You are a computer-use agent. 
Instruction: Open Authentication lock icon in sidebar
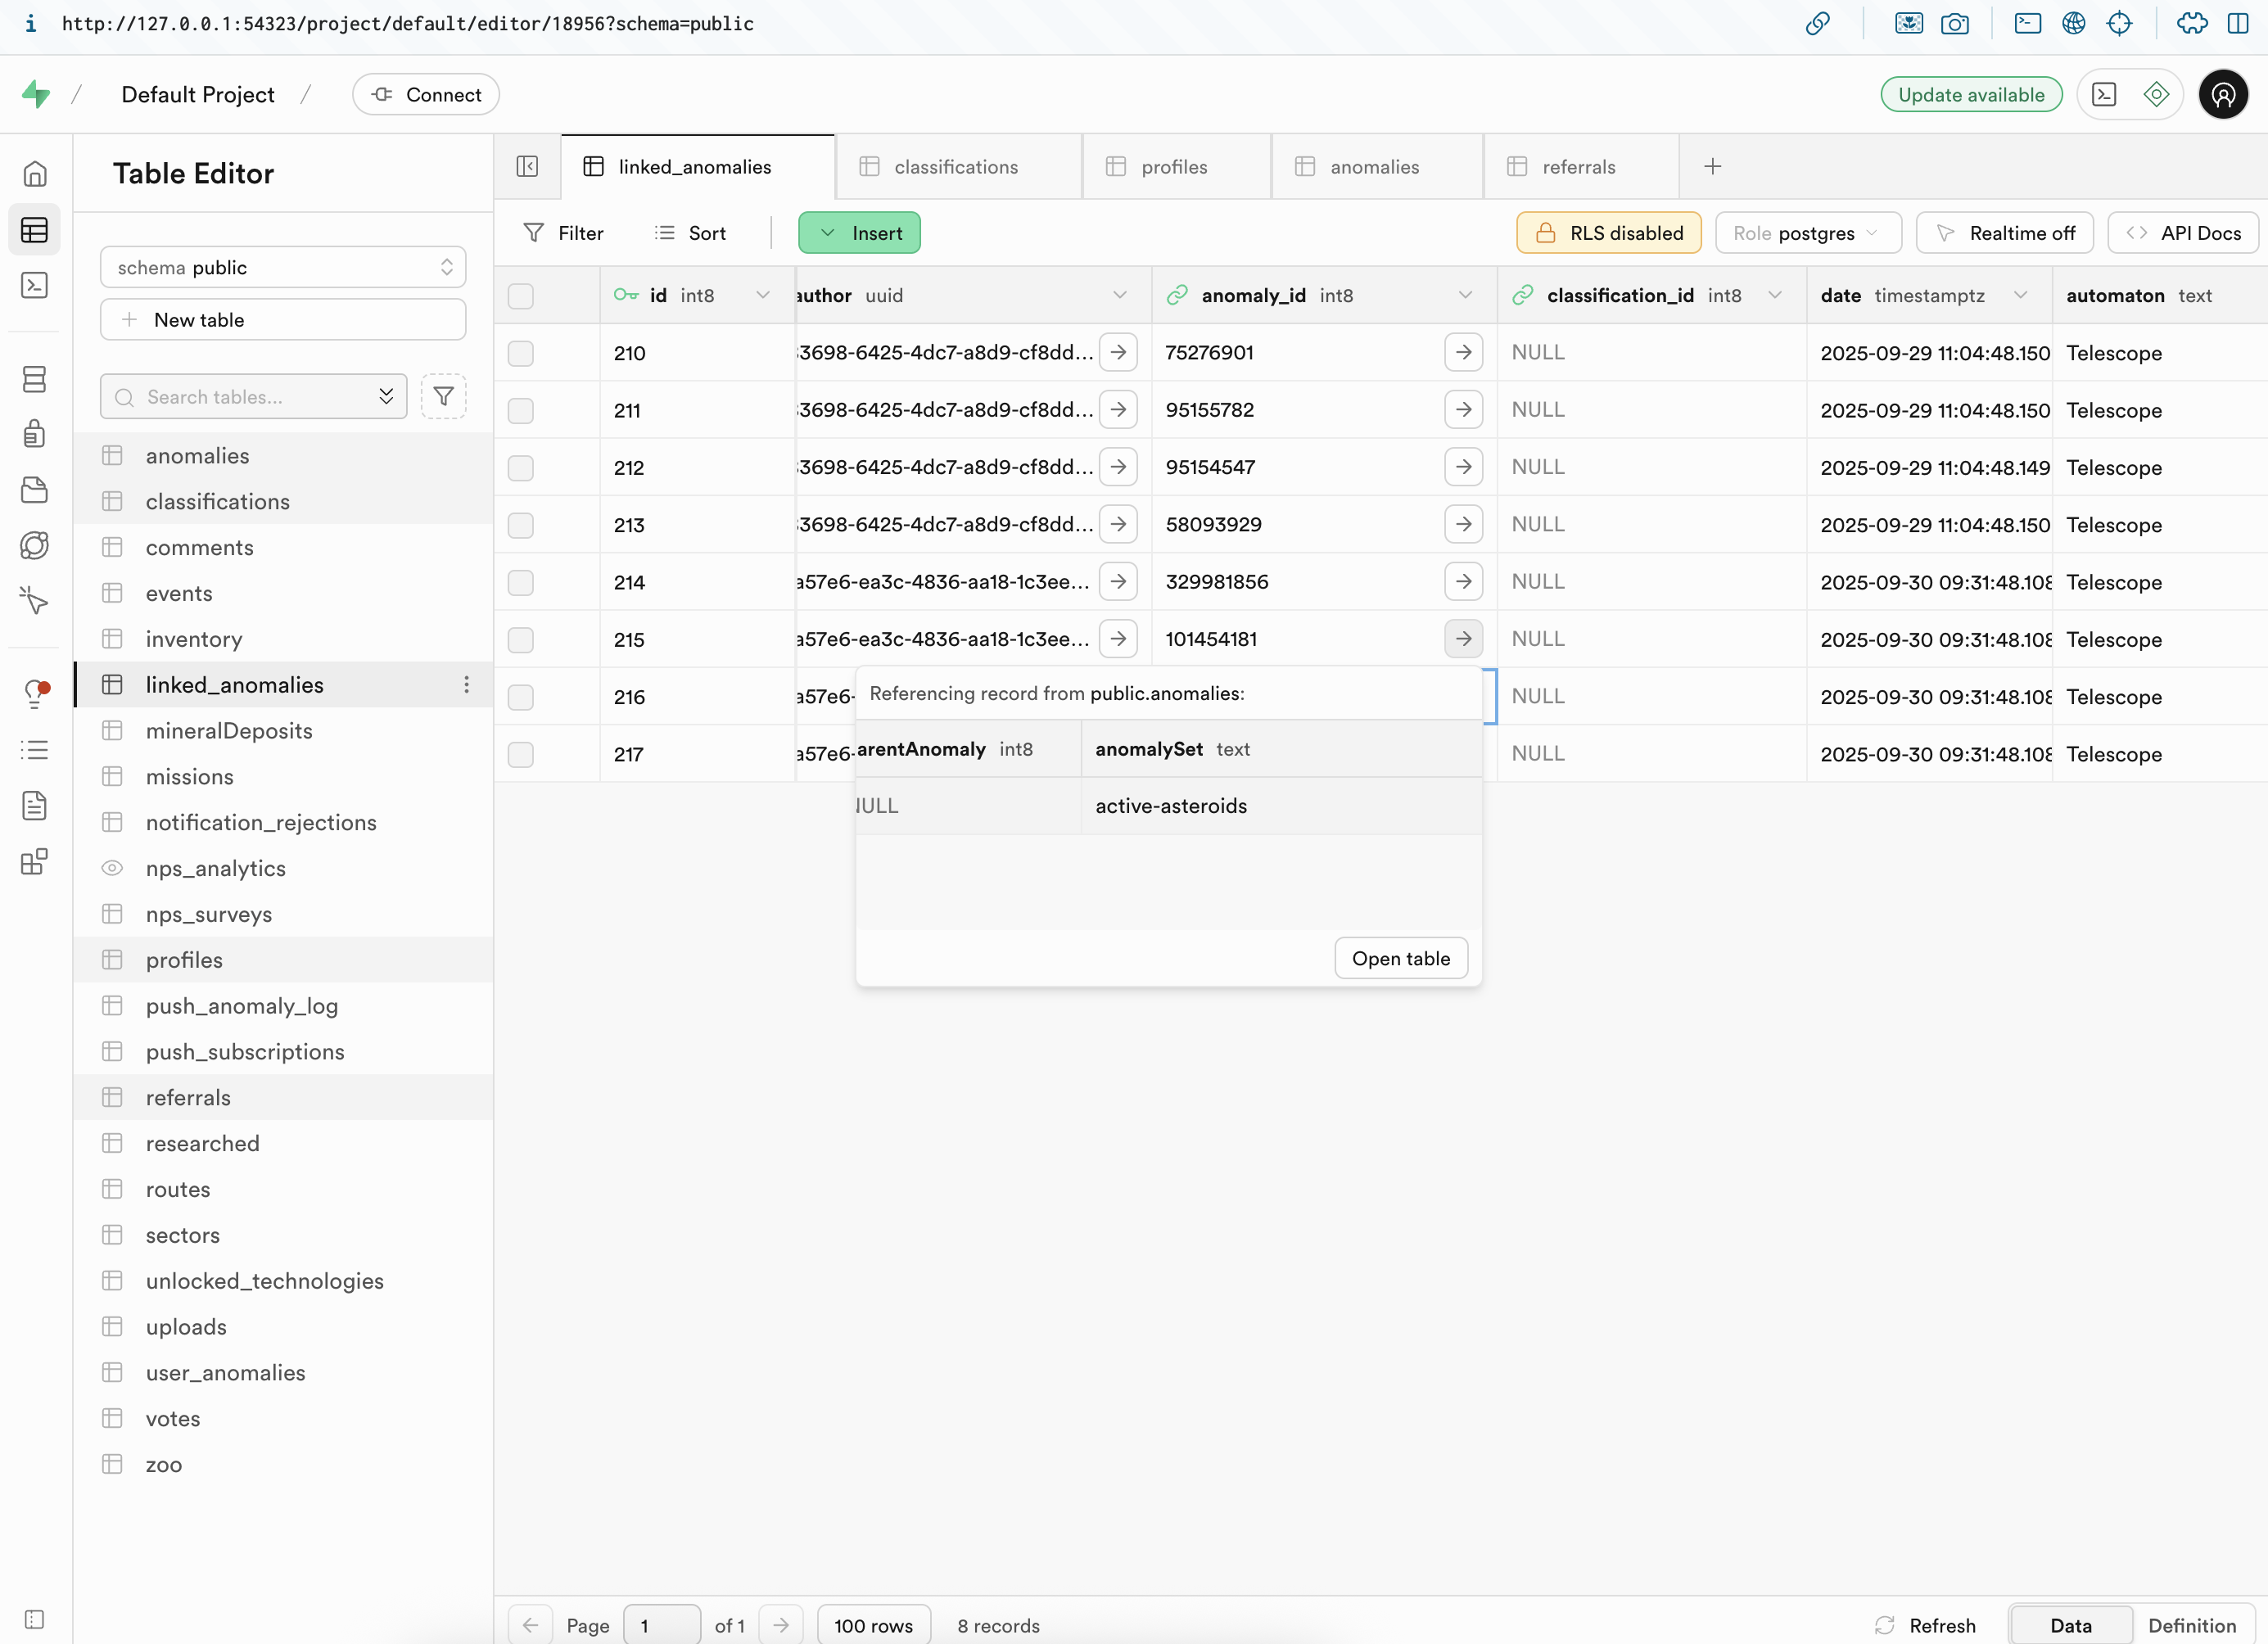click(35, 434)
